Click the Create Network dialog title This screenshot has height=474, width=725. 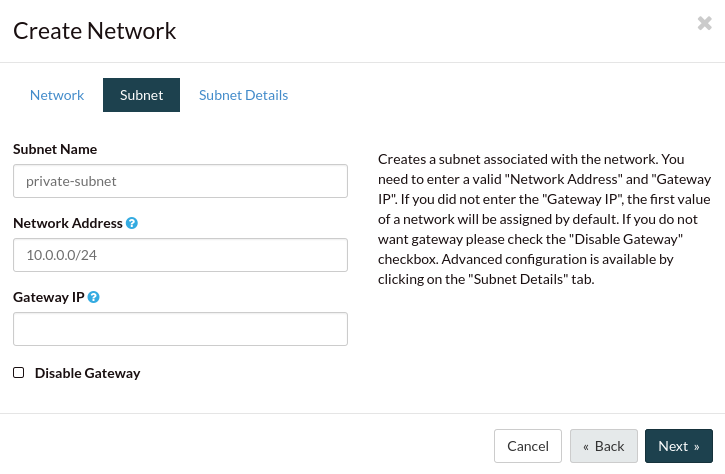click(x=95, y=31)
